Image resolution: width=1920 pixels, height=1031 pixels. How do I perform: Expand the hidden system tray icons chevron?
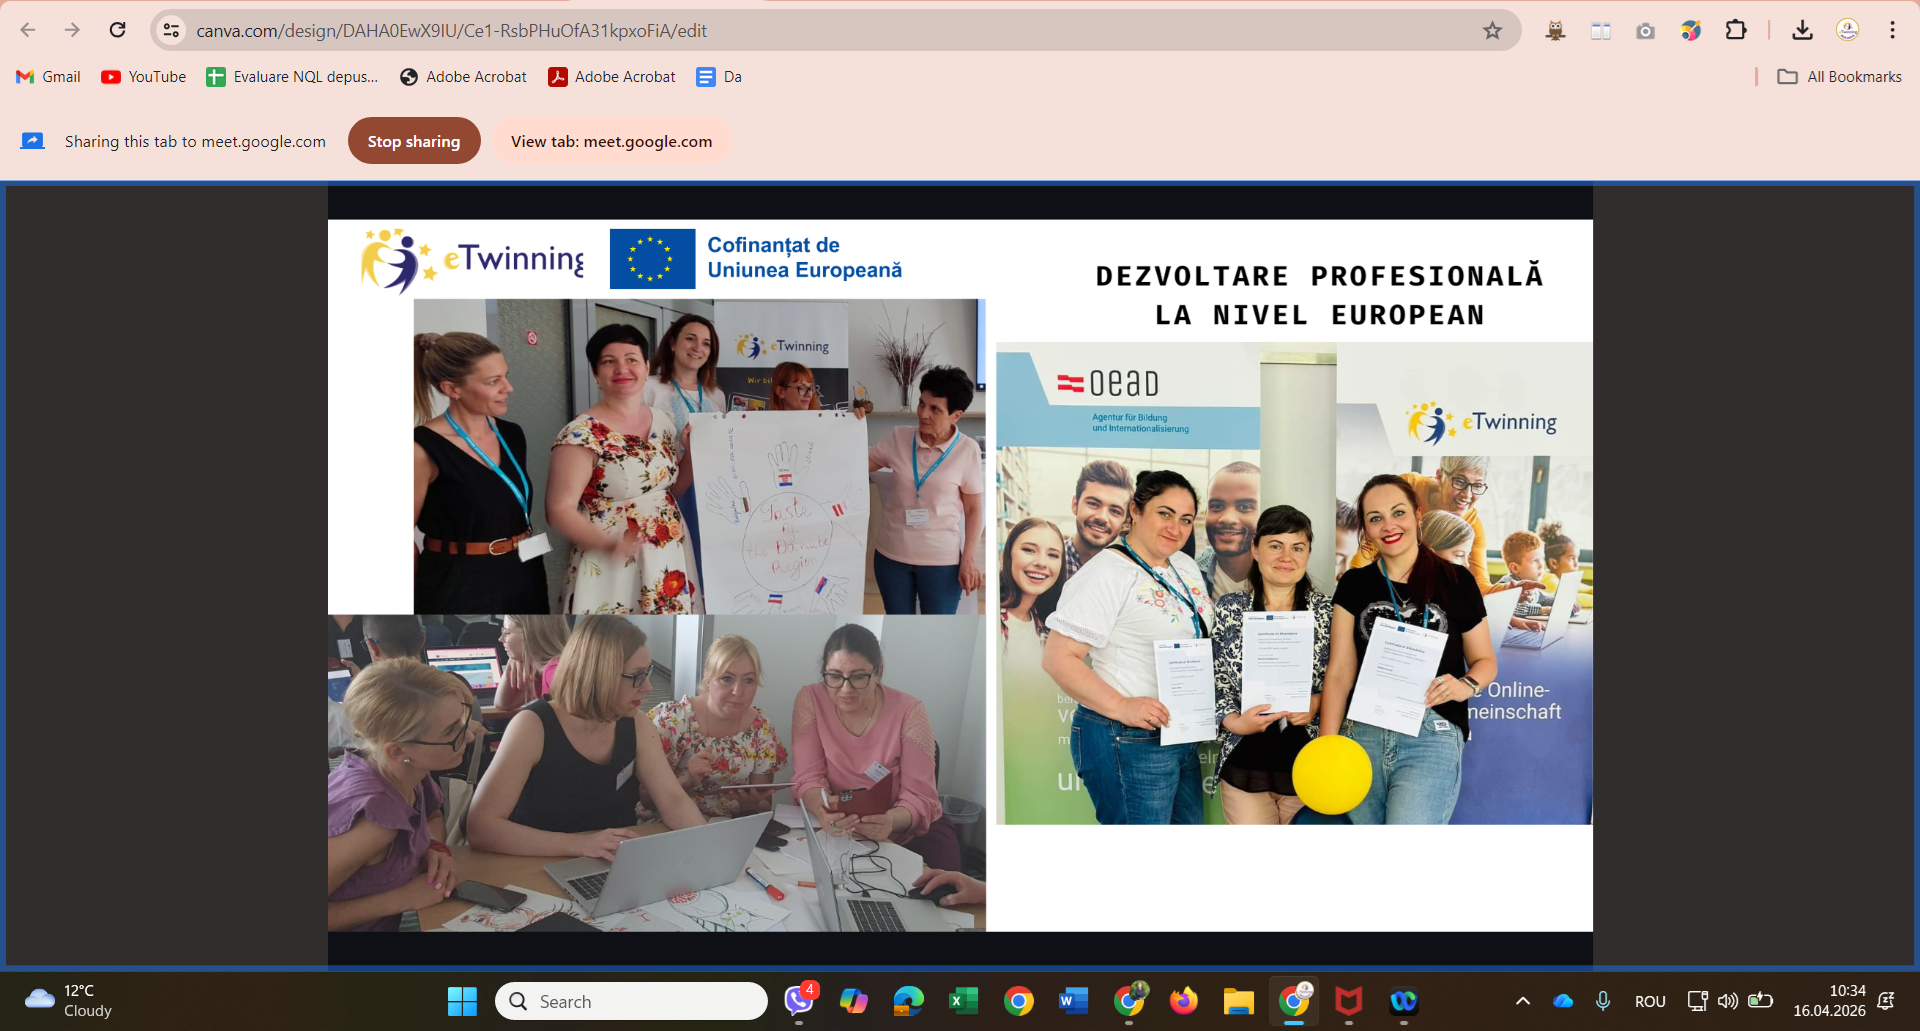[x=1522, y=1001]
